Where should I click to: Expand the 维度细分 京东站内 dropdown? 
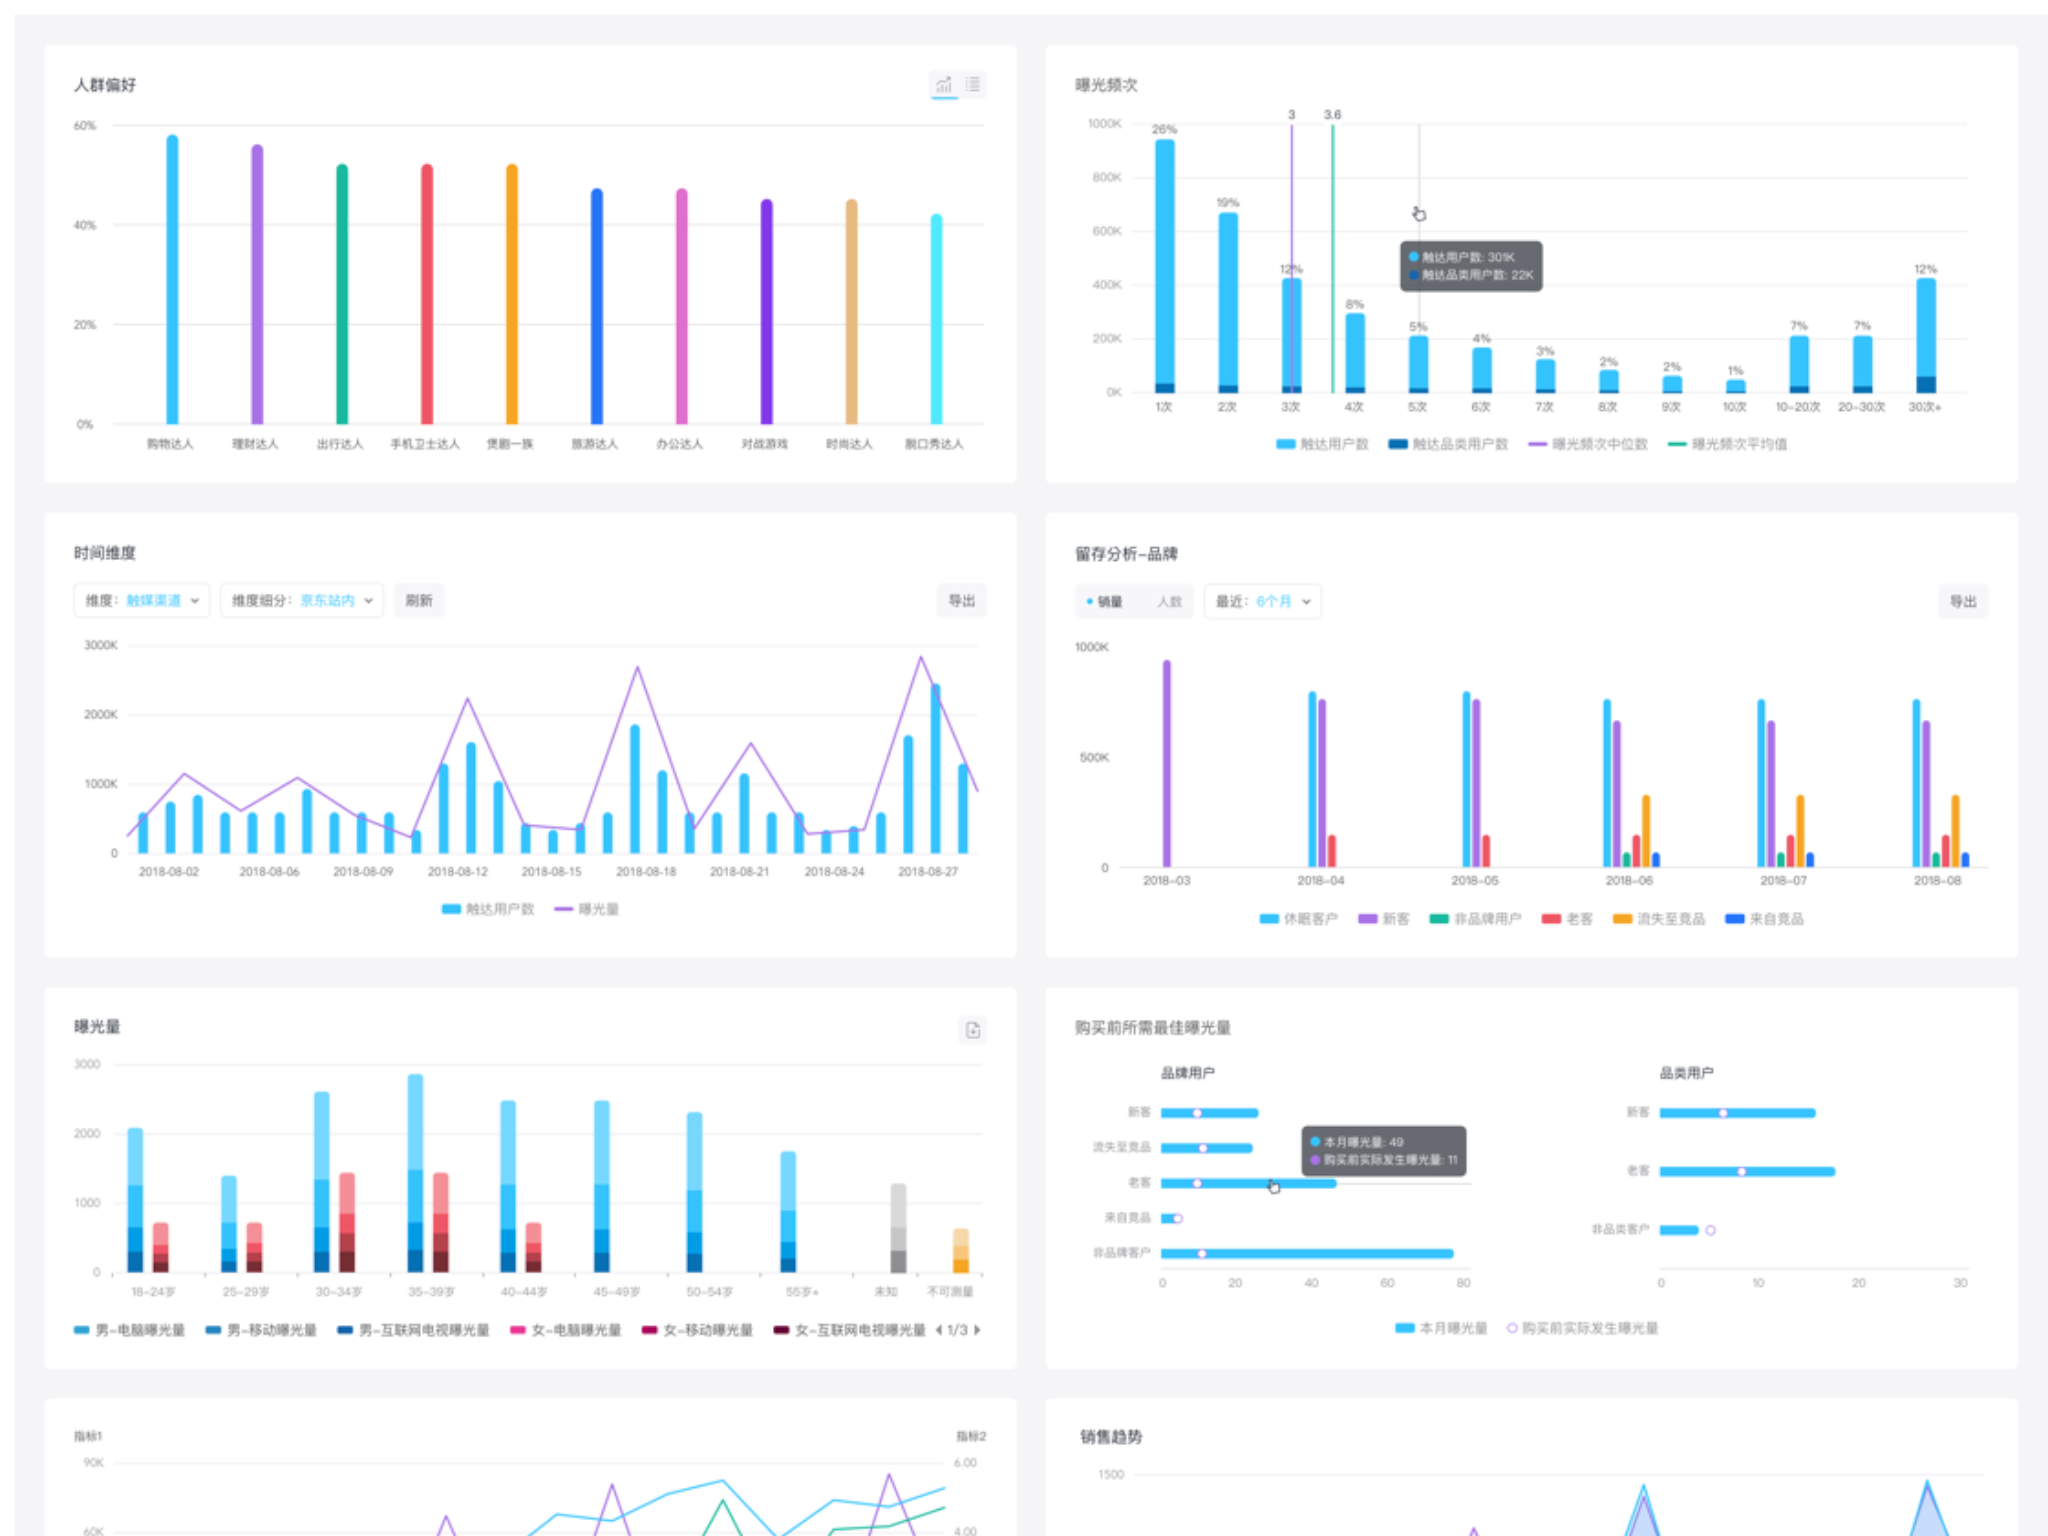[302, 600]
